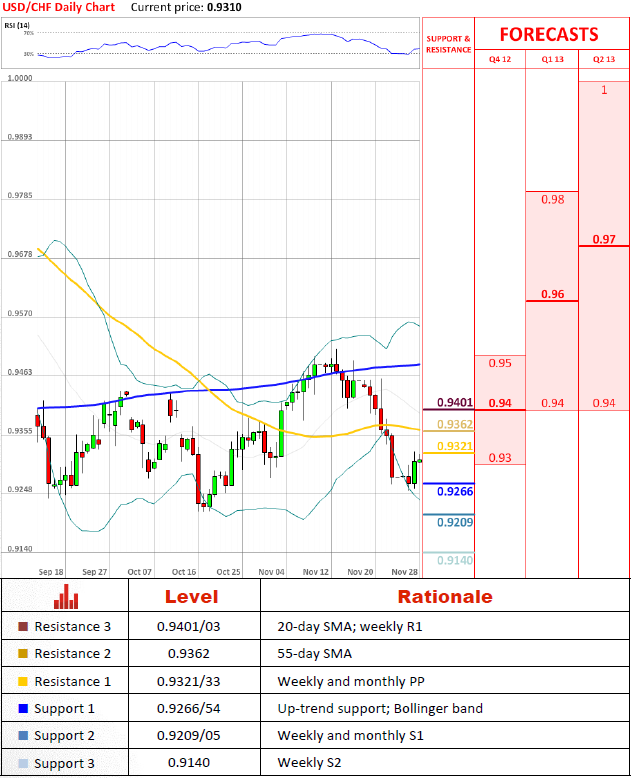Click the 0.95 Q4 12 forecast value

[500, 363]
